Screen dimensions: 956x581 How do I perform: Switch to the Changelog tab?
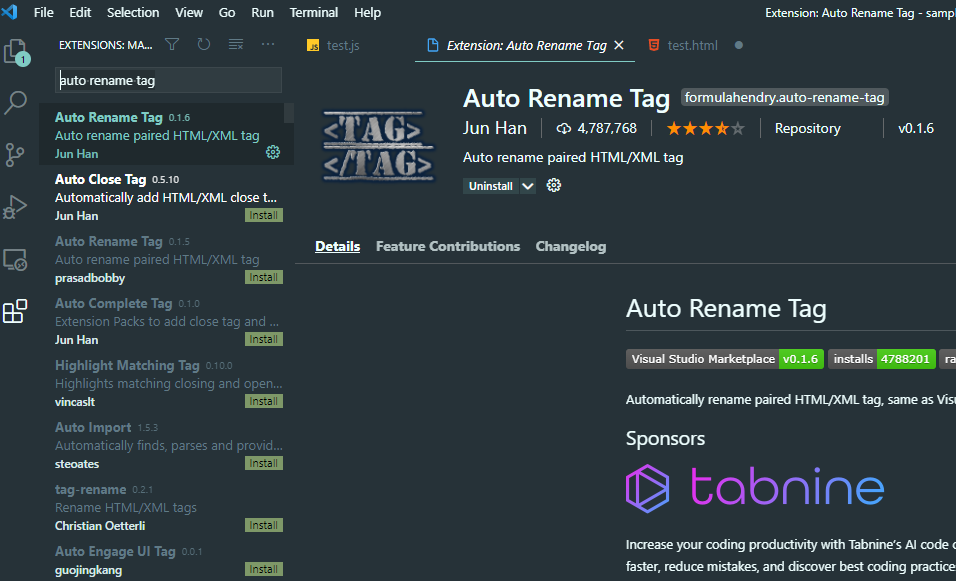pyautogui.click(x=571, y=246)
